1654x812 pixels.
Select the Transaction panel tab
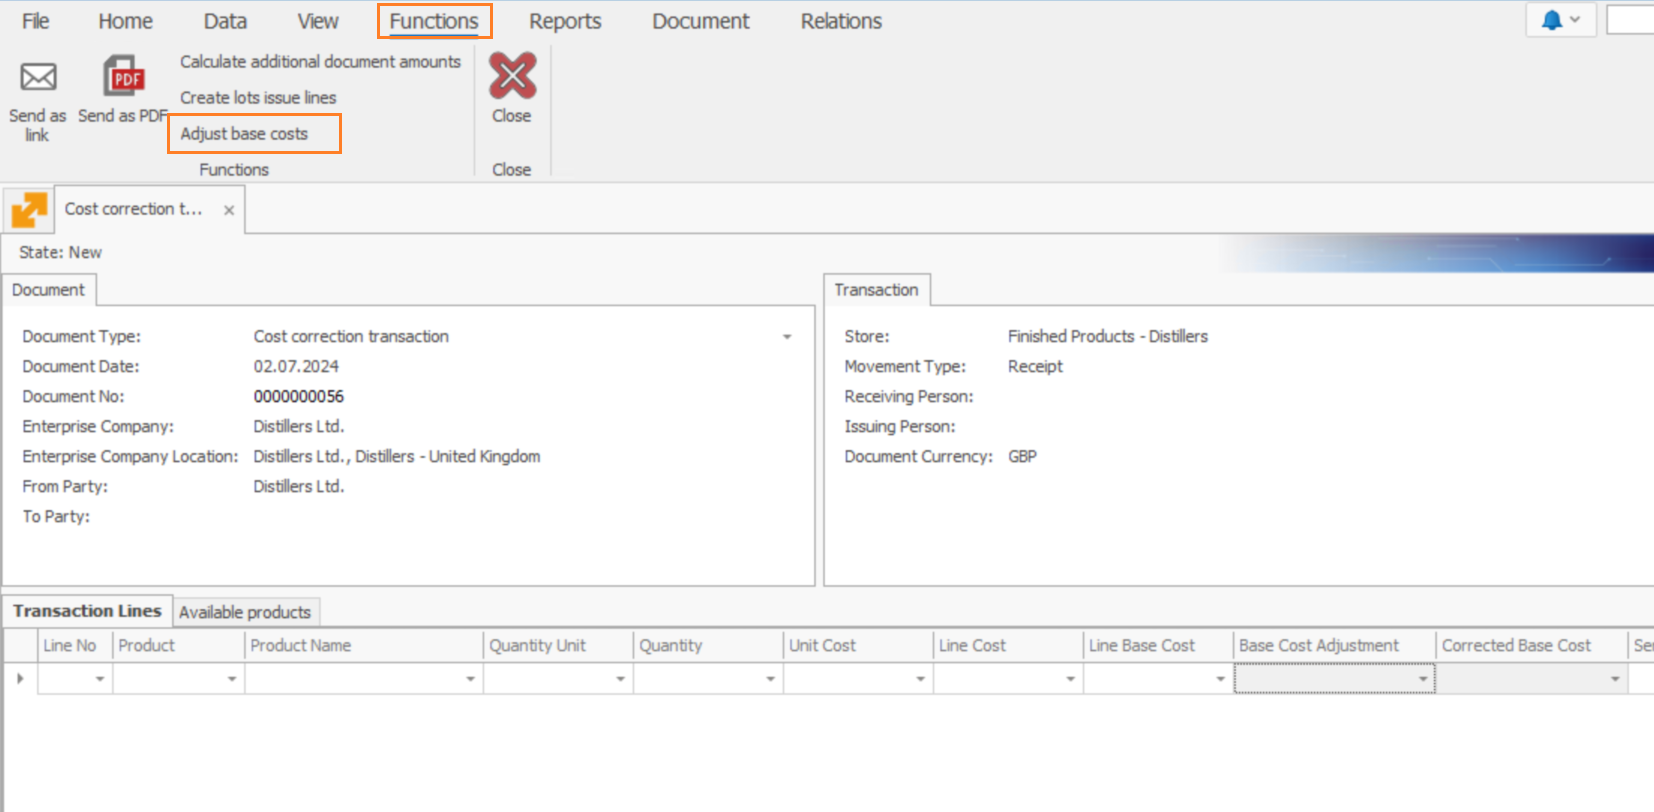[876, 289]
